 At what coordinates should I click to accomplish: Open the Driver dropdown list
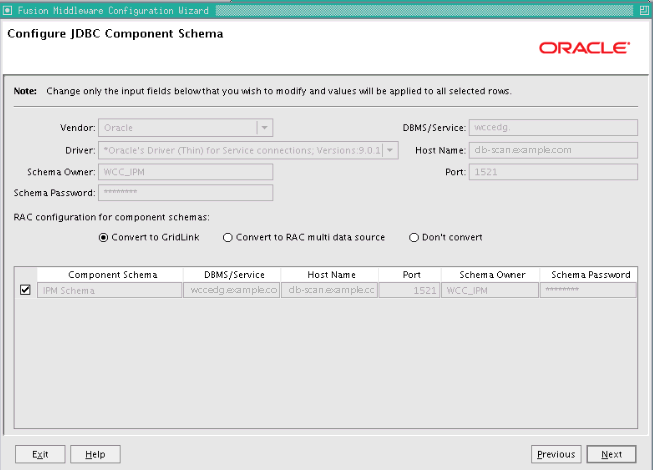248,150
